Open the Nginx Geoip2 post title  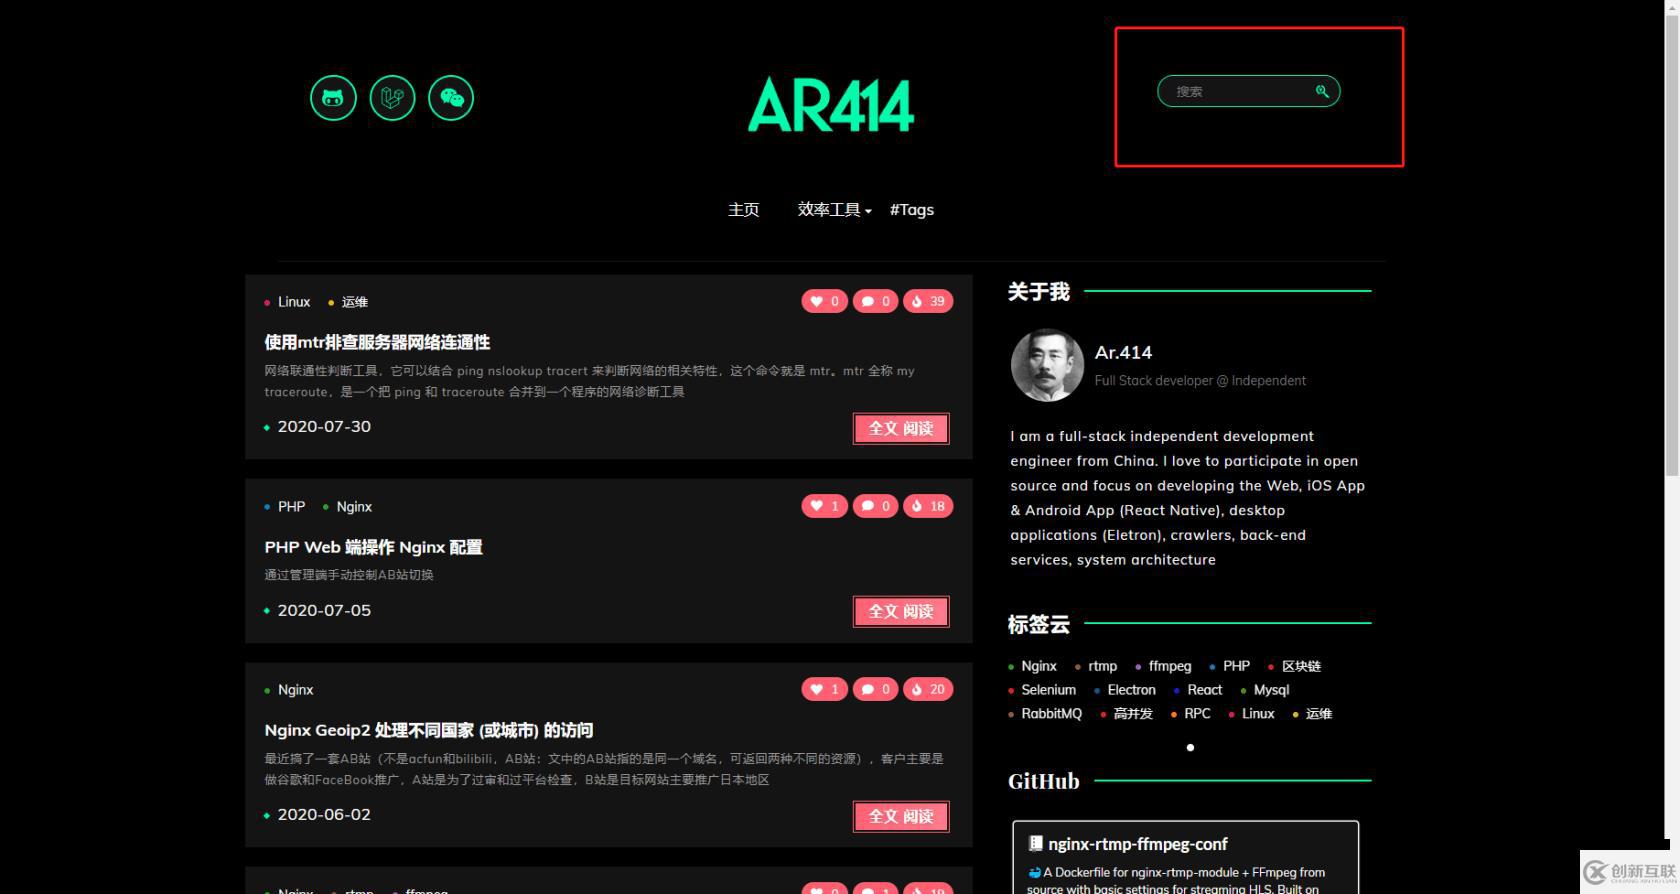coord(429,730)
